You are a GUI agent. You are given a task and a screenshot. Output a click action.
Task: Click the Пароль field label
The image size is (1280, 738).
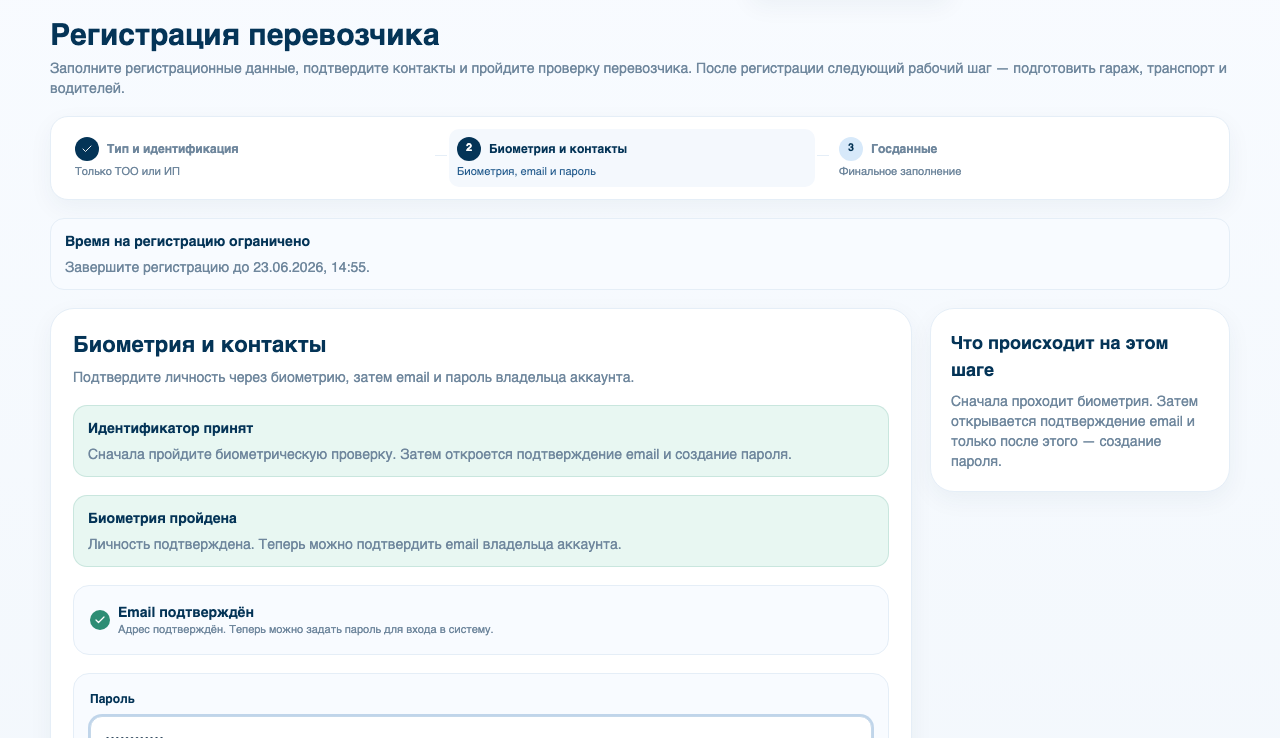pos(112,699)
